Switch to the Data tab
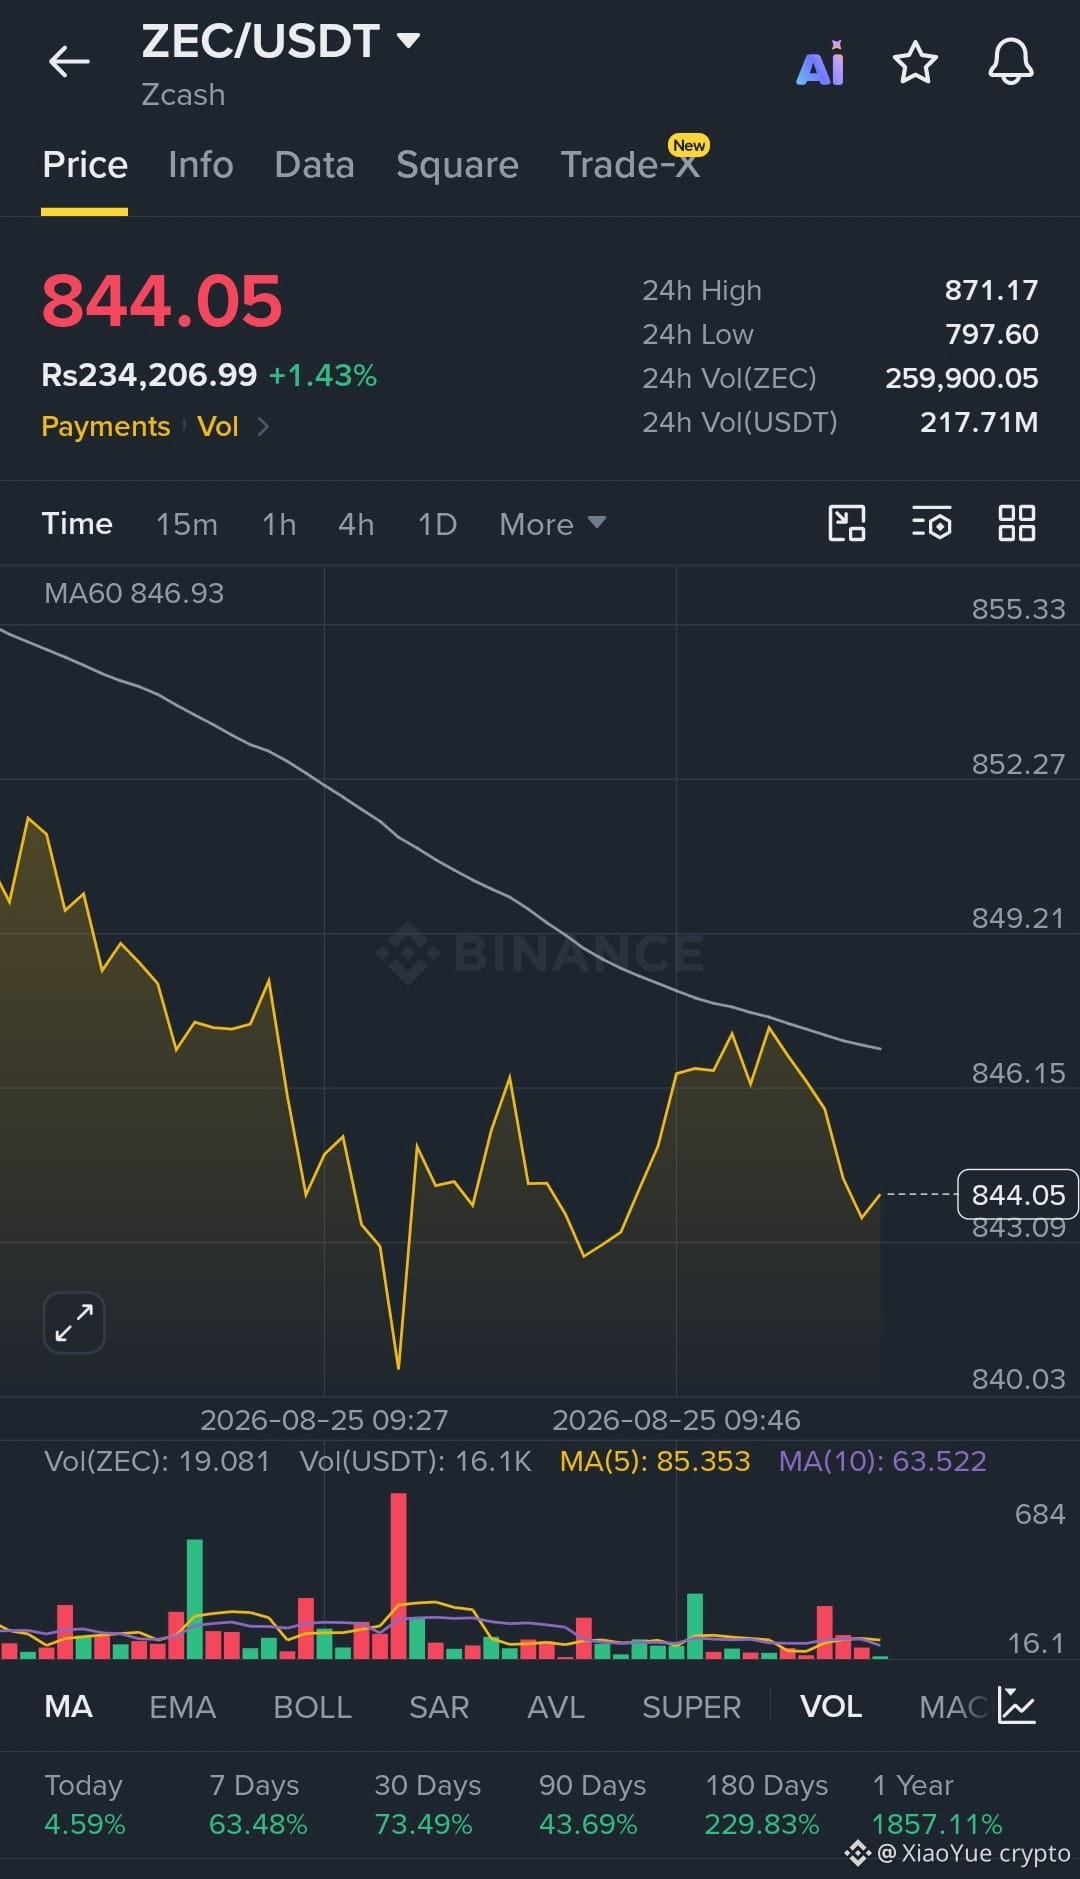Viewport: 1080px width, 1879px height. pos(315,165)
